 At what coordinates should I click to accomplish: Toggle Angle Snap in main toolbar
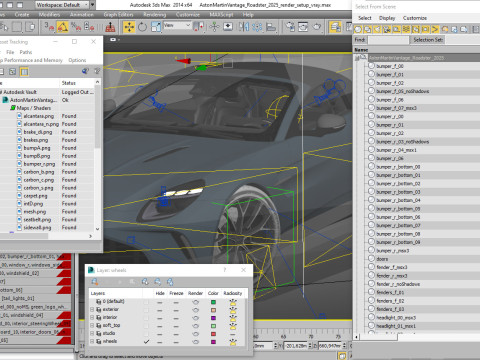(x=62, y=27)
